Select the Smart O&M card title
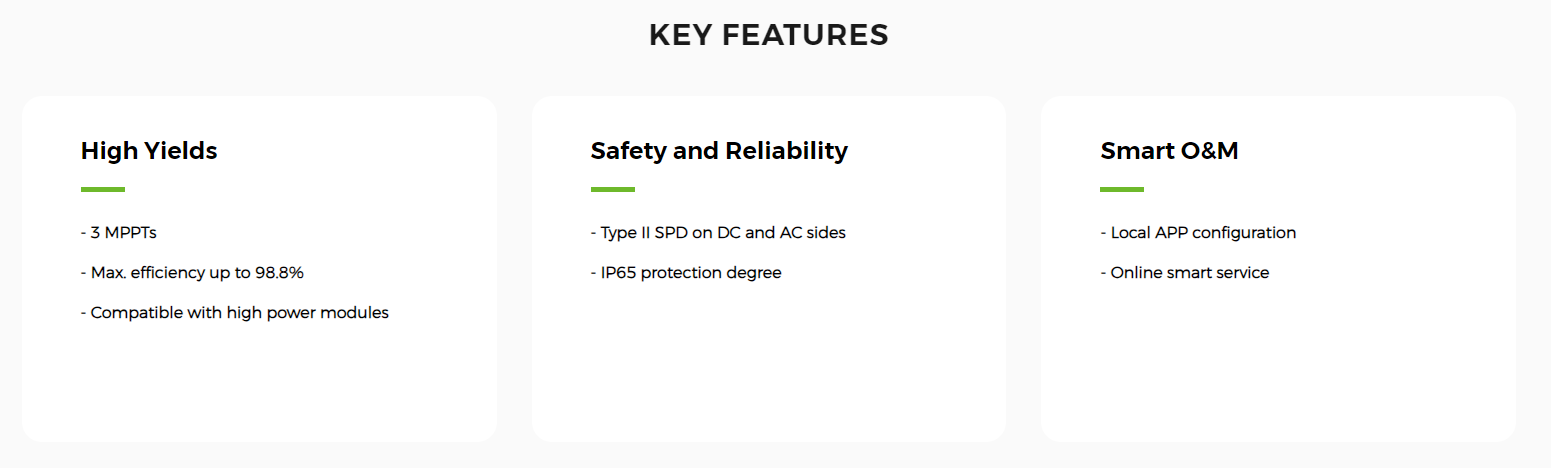 1169,151
